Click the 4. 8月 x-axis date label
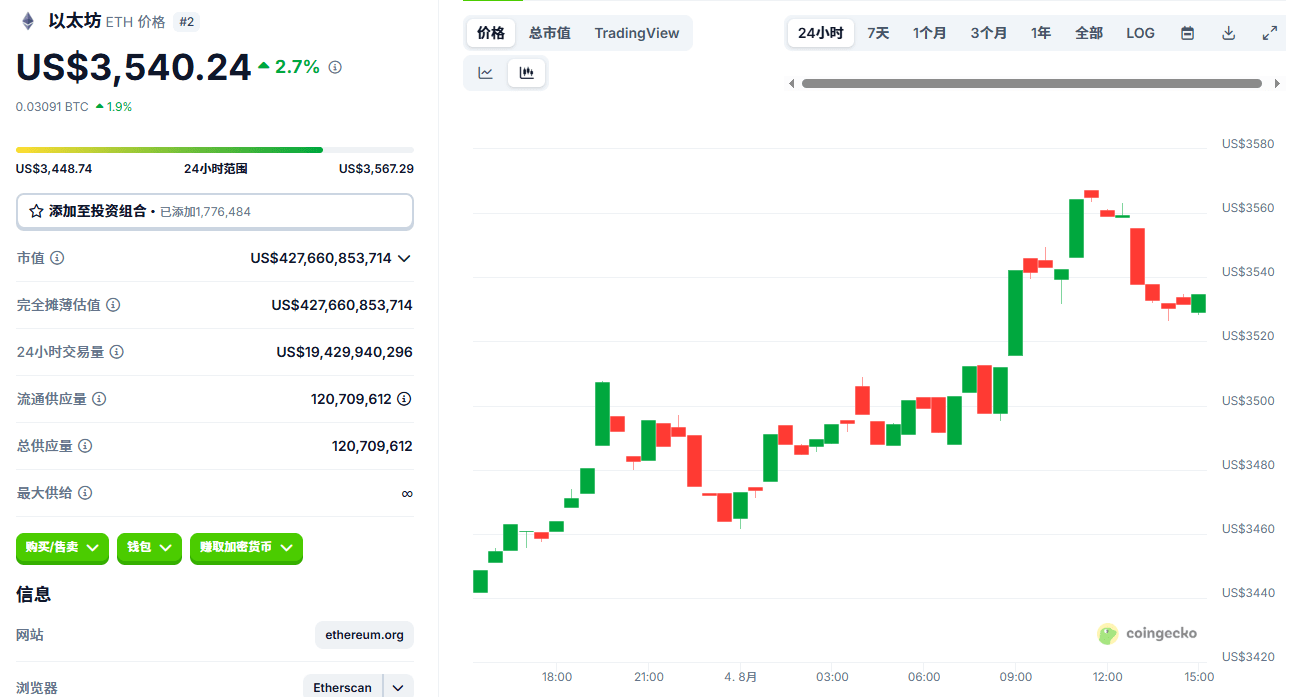 (x=741, y=677)
